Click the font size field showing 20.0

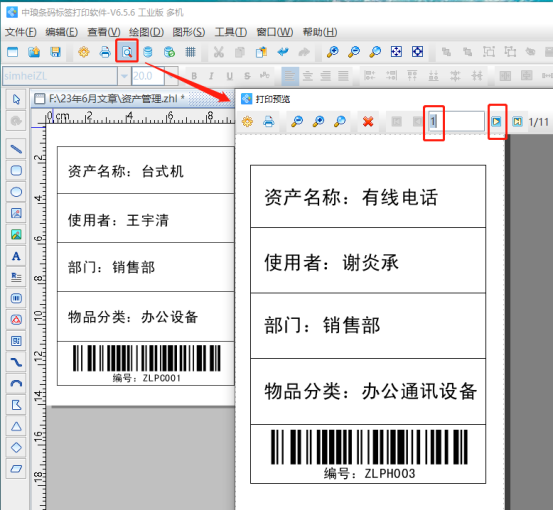(x=148, y=76)
